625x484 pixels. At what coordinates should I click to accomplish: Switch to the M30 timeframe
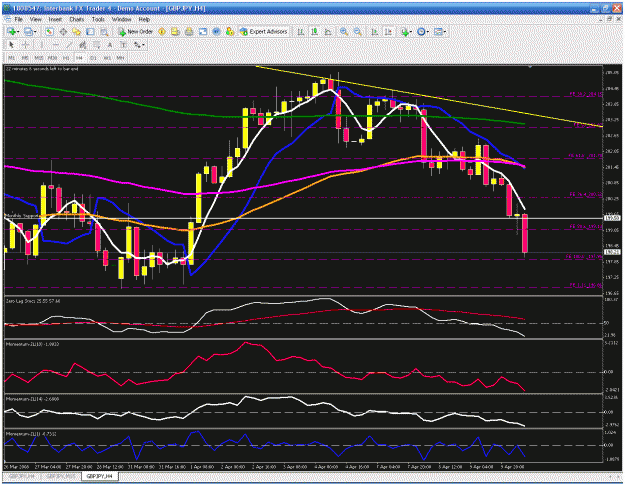(x=53, y=58)
